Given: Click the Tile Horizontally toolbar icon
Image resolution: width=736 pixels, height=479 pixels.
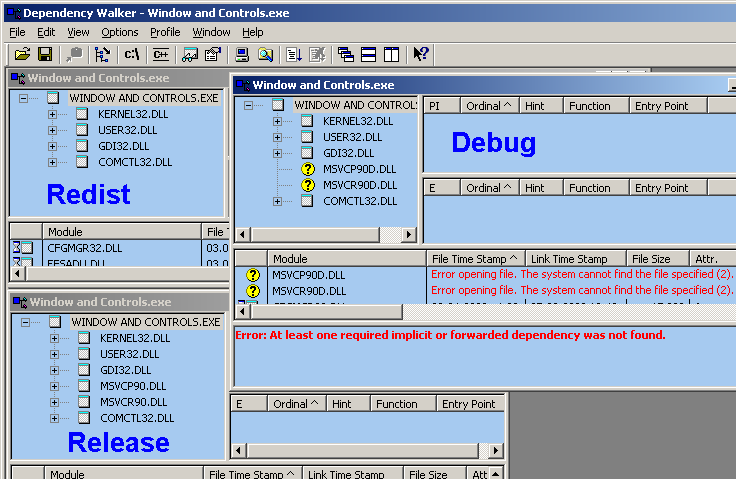Looking at the screenshot, I should [x=368, y=54].
